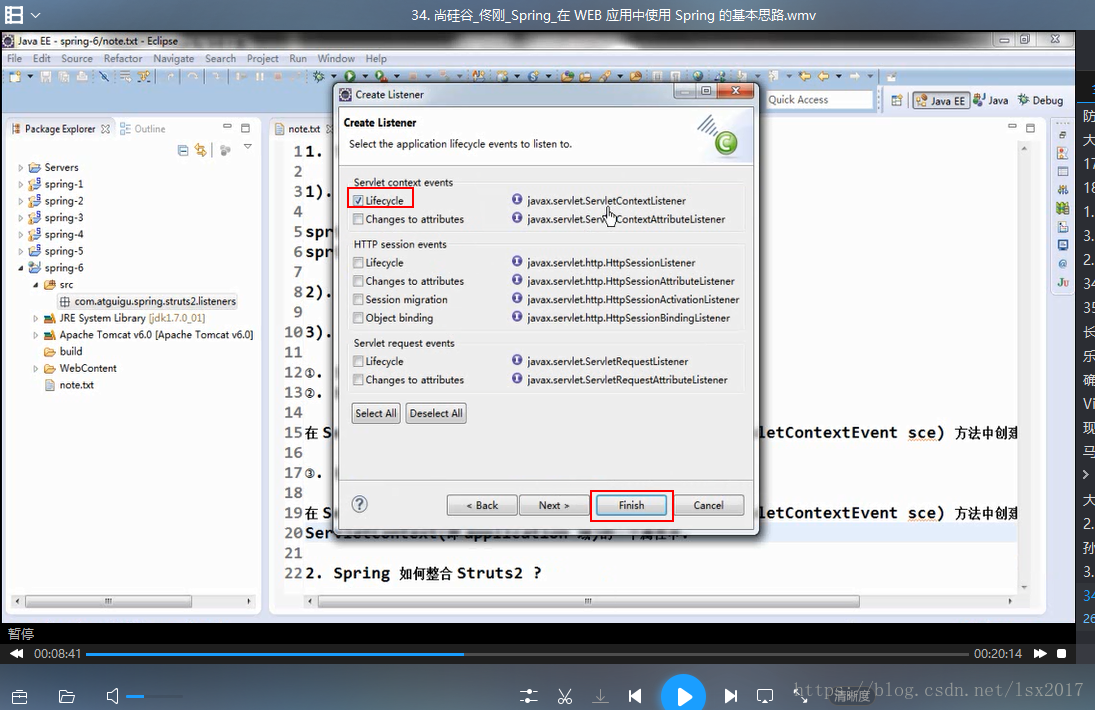This screenshot has width=1095, height=710.
Task: Mute the player volume speaker icon
Action: (112, 696)
